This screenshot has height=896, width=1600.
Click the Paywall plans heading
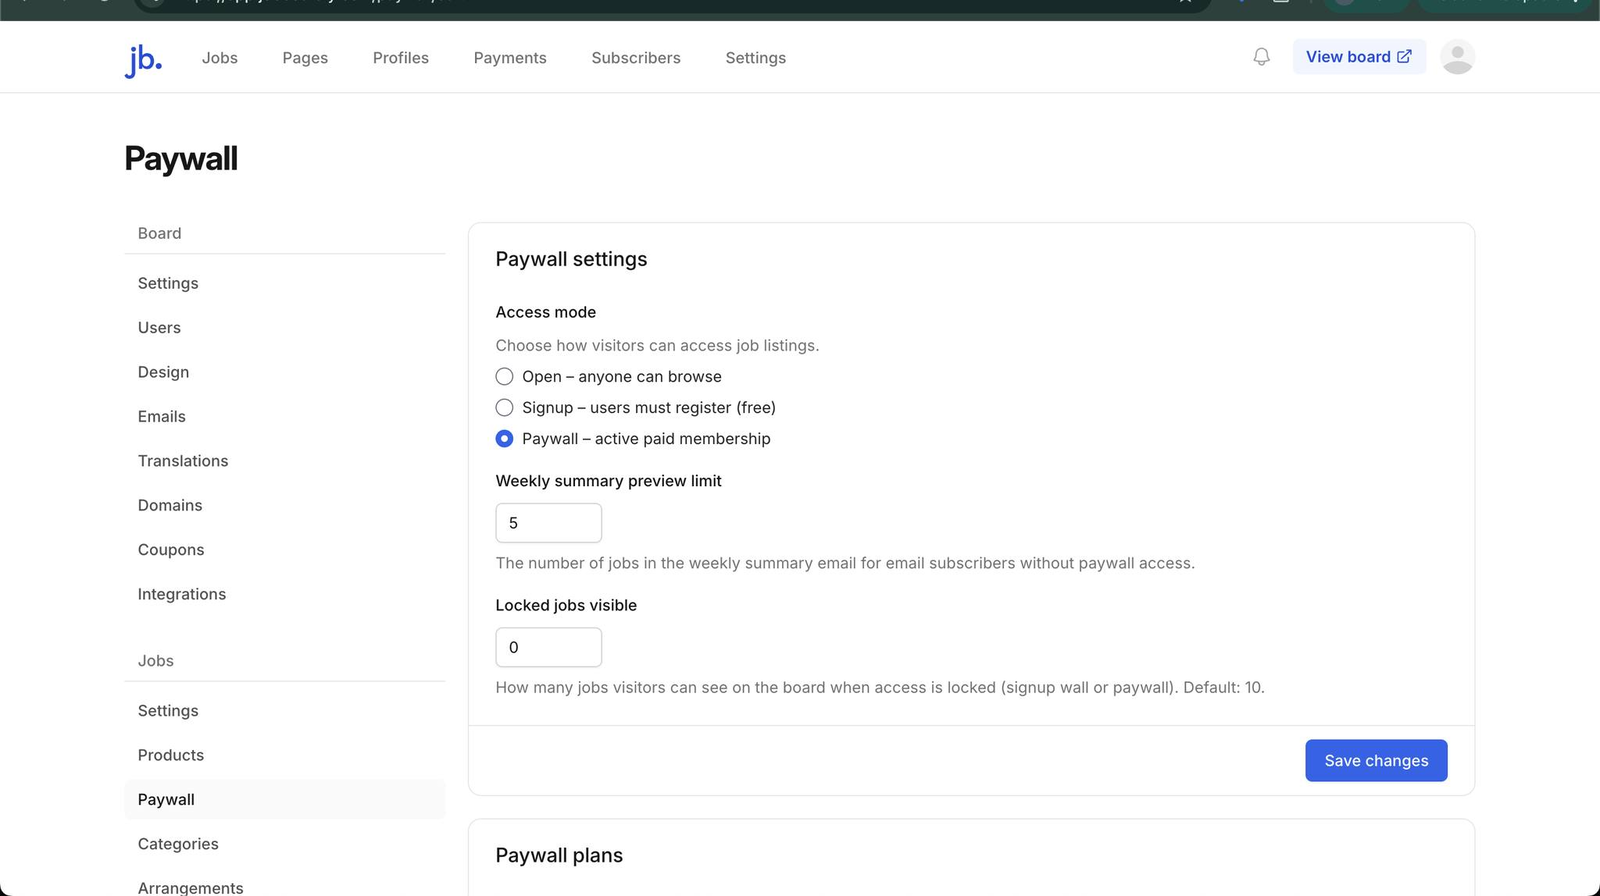(x=559, y=855)
